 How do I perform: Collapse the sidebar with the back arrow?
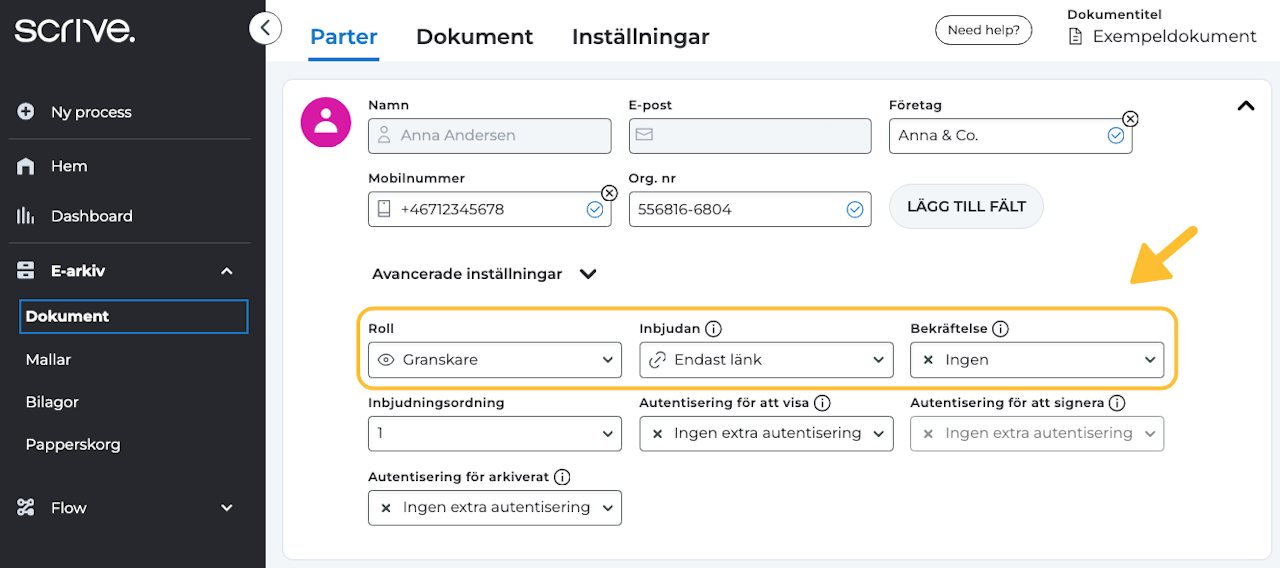265,28
